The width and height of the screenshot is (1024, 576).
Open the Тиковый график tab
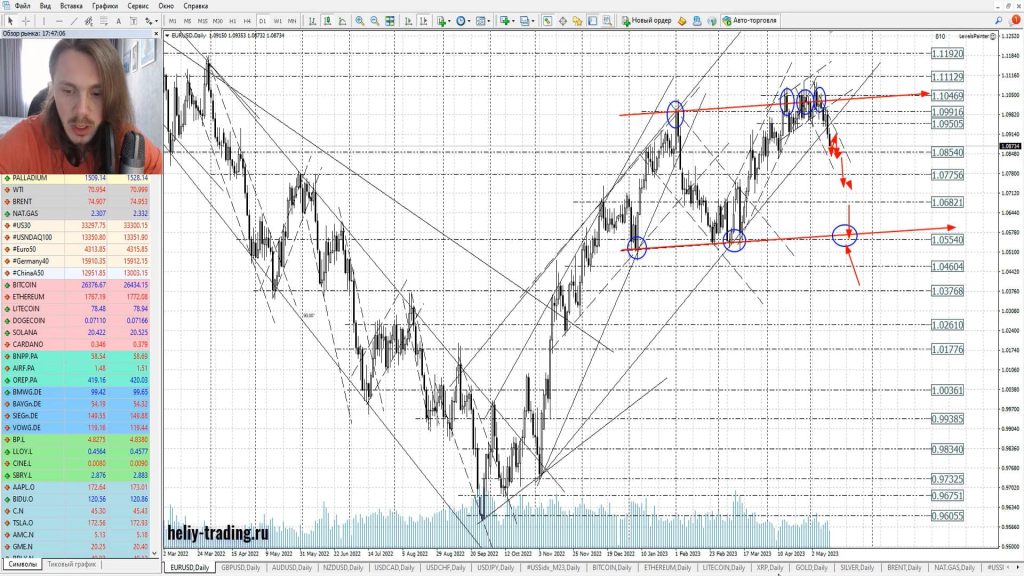(72, 565)
